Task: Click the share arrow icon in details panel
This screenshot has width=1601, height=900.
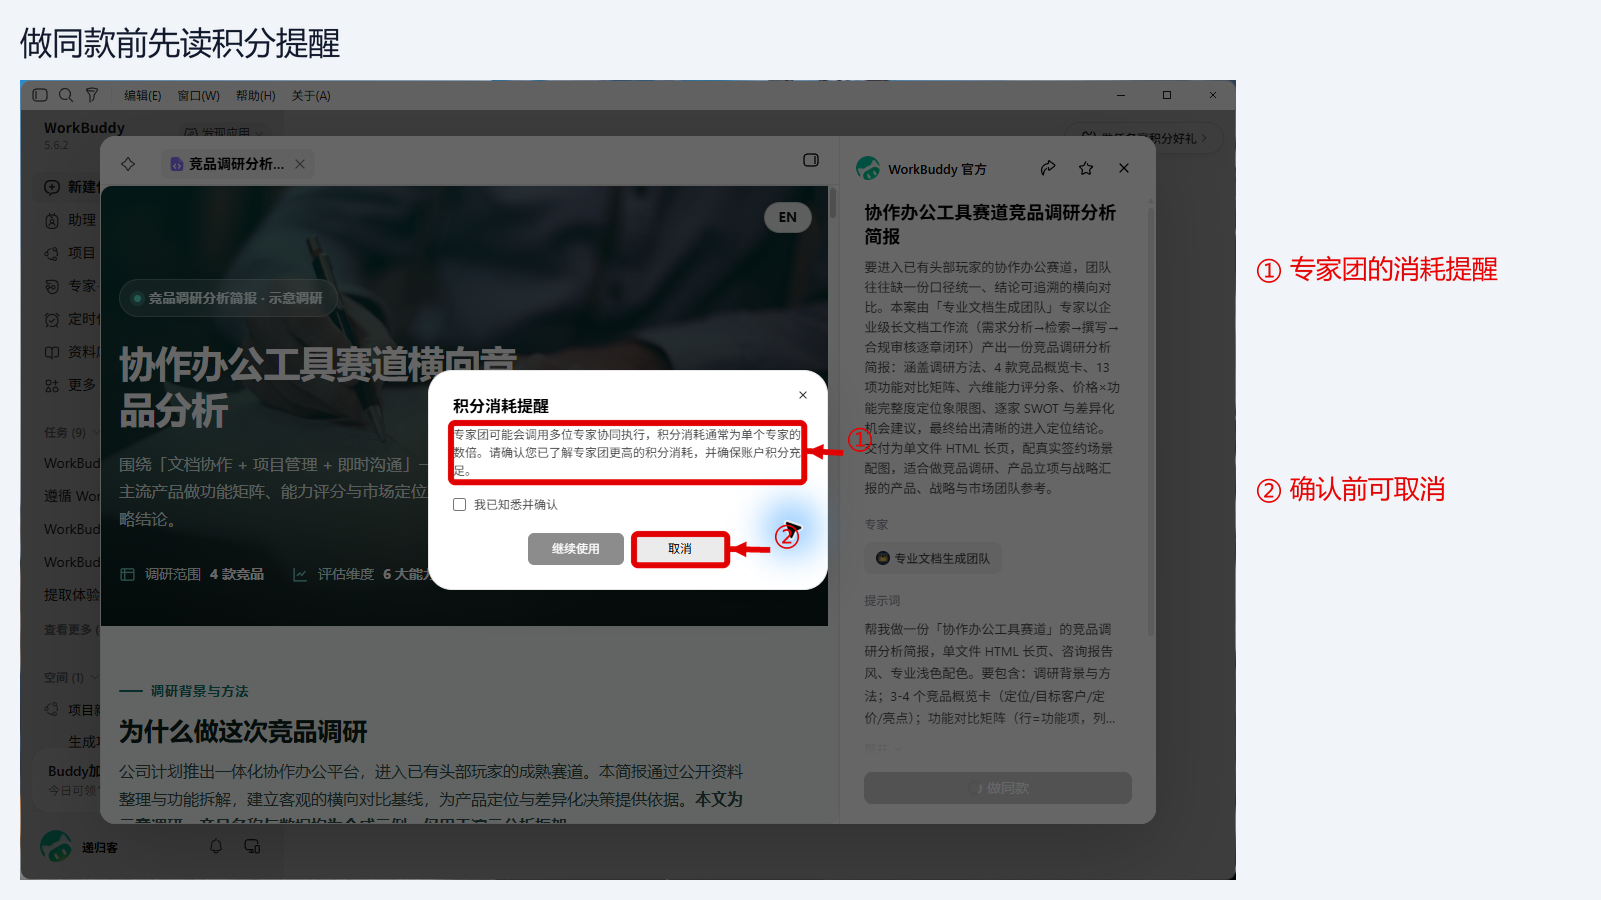Action: point(1048,168)
